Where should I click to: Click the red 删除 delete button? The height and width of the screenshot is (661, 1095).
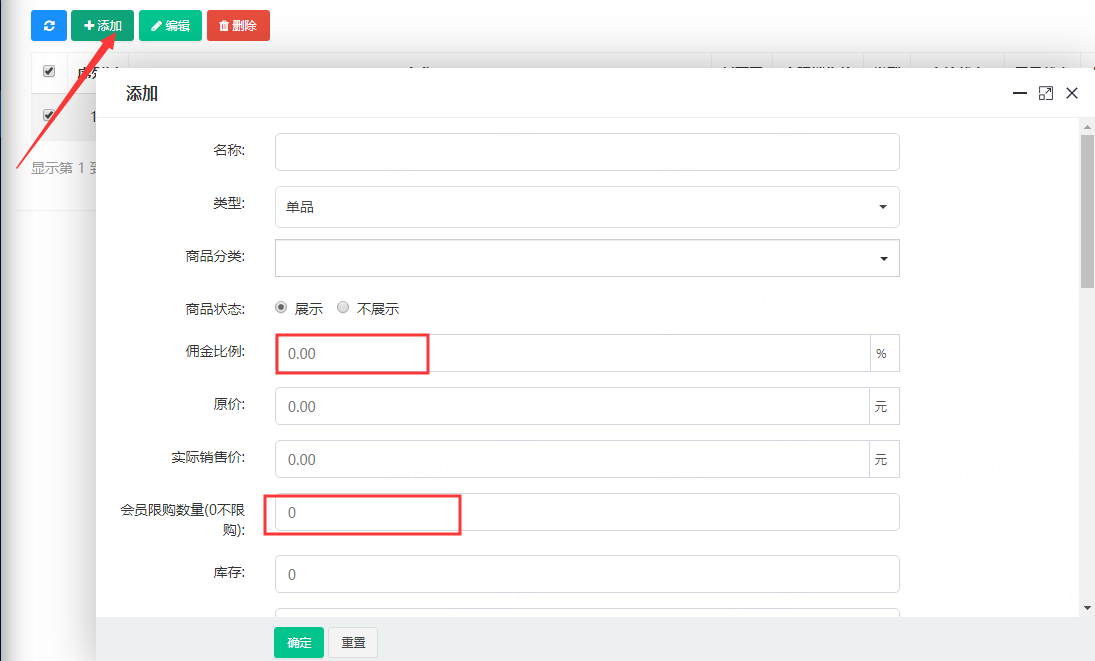[x=238, y=26]
